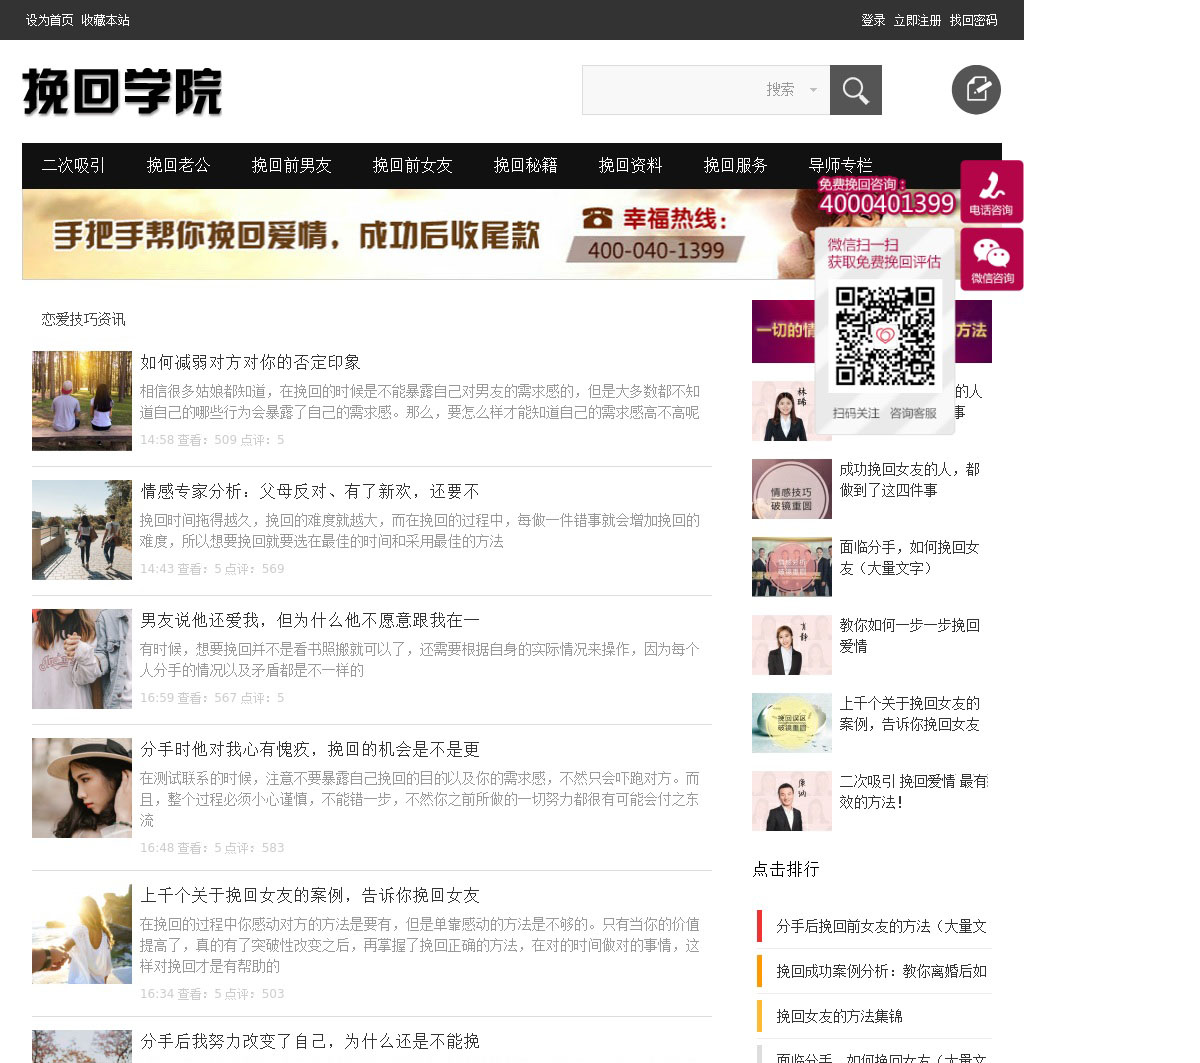Screen dimensions: 1200x1063
Task: Open sidebar article 教你如何一步一步挽回爱情
Action: [x=909, y=636]
